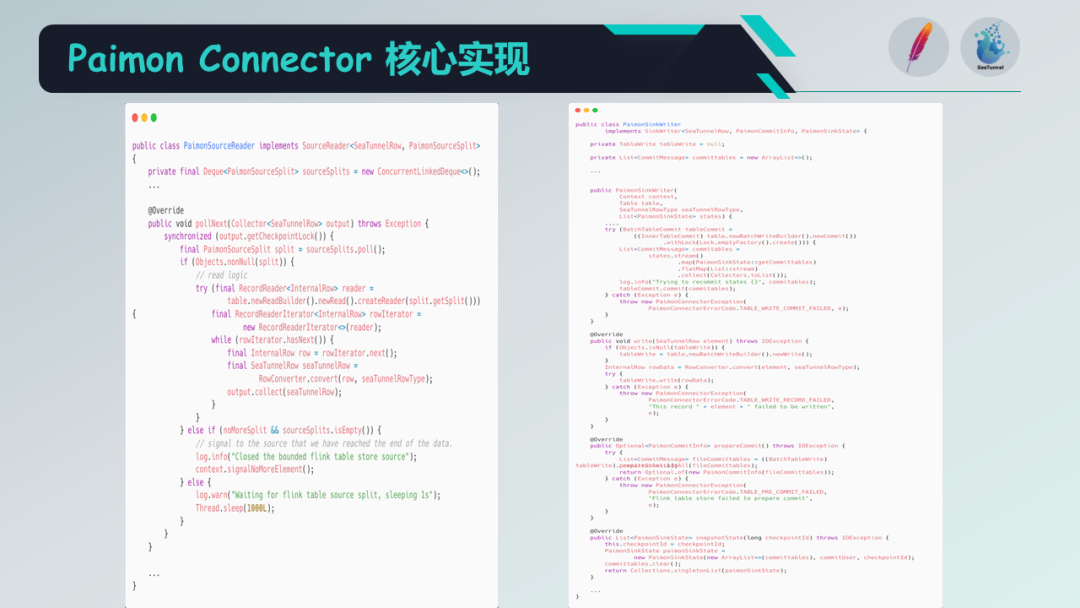Click 'Thread.sleep(1000L);' line
The width and height of the screenshot is (1080, 608).
(235, 508)
